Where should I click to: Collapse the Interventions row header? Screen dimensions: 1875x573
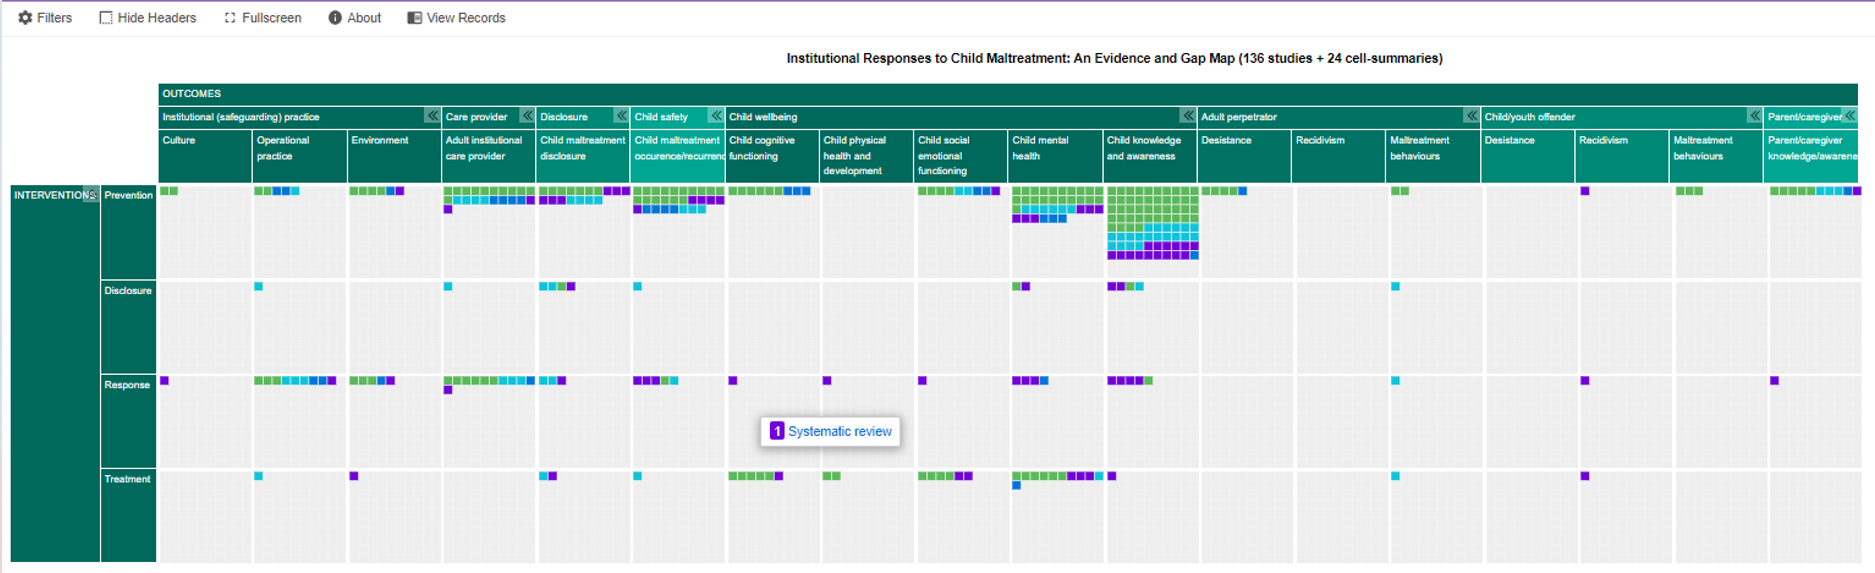90,194
